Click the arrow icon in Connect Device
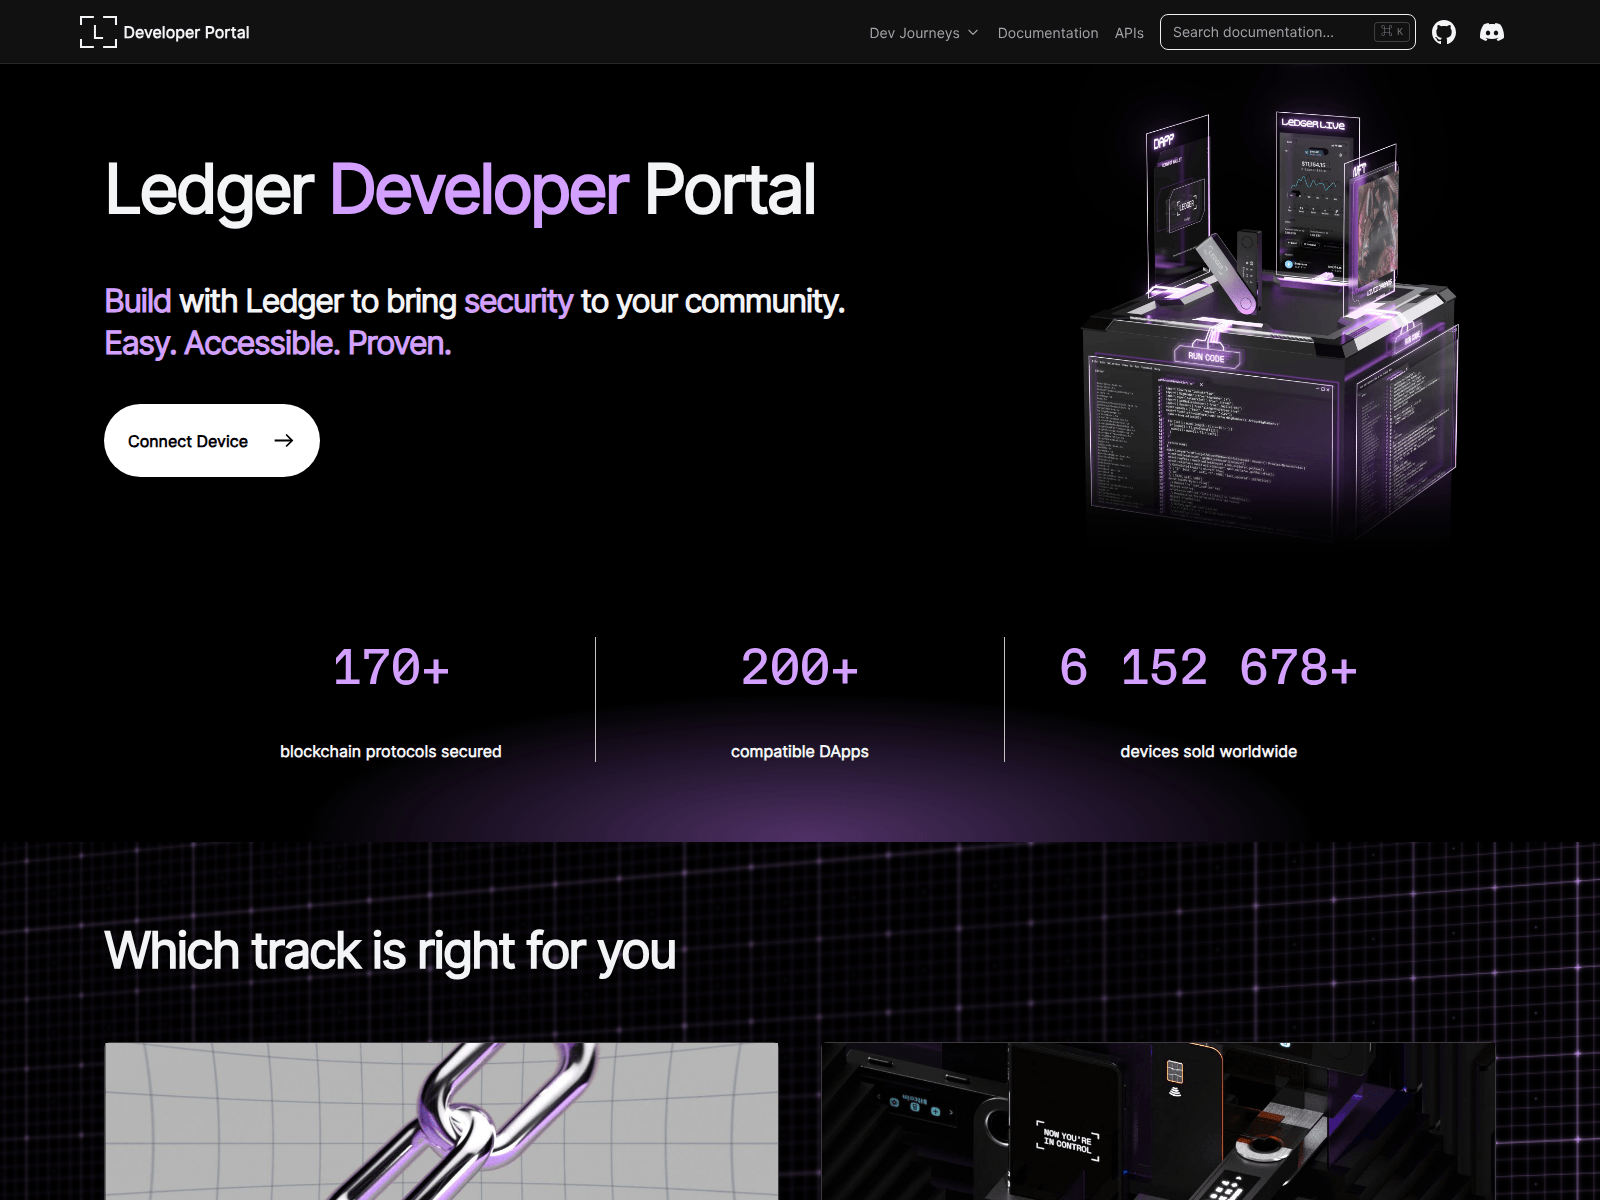 284,440
